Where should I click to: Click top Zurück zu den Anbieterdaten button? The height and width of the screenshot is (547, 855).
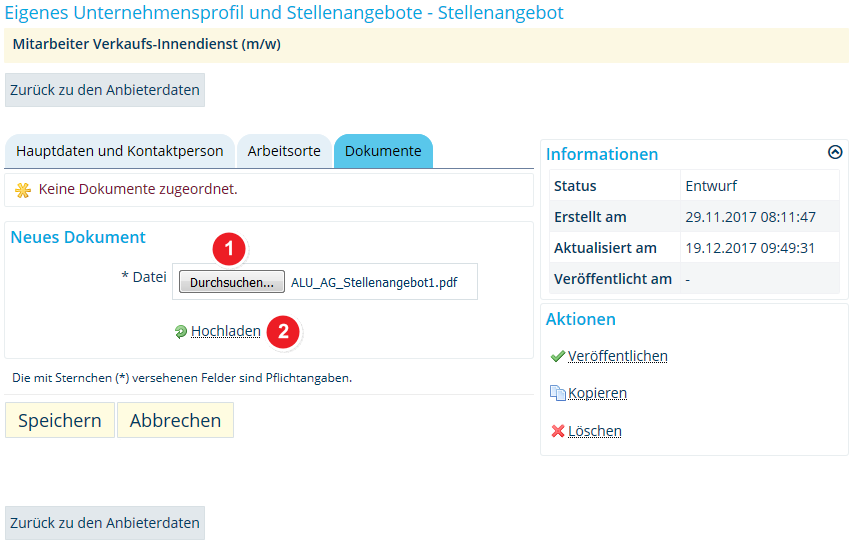[105, 90]
